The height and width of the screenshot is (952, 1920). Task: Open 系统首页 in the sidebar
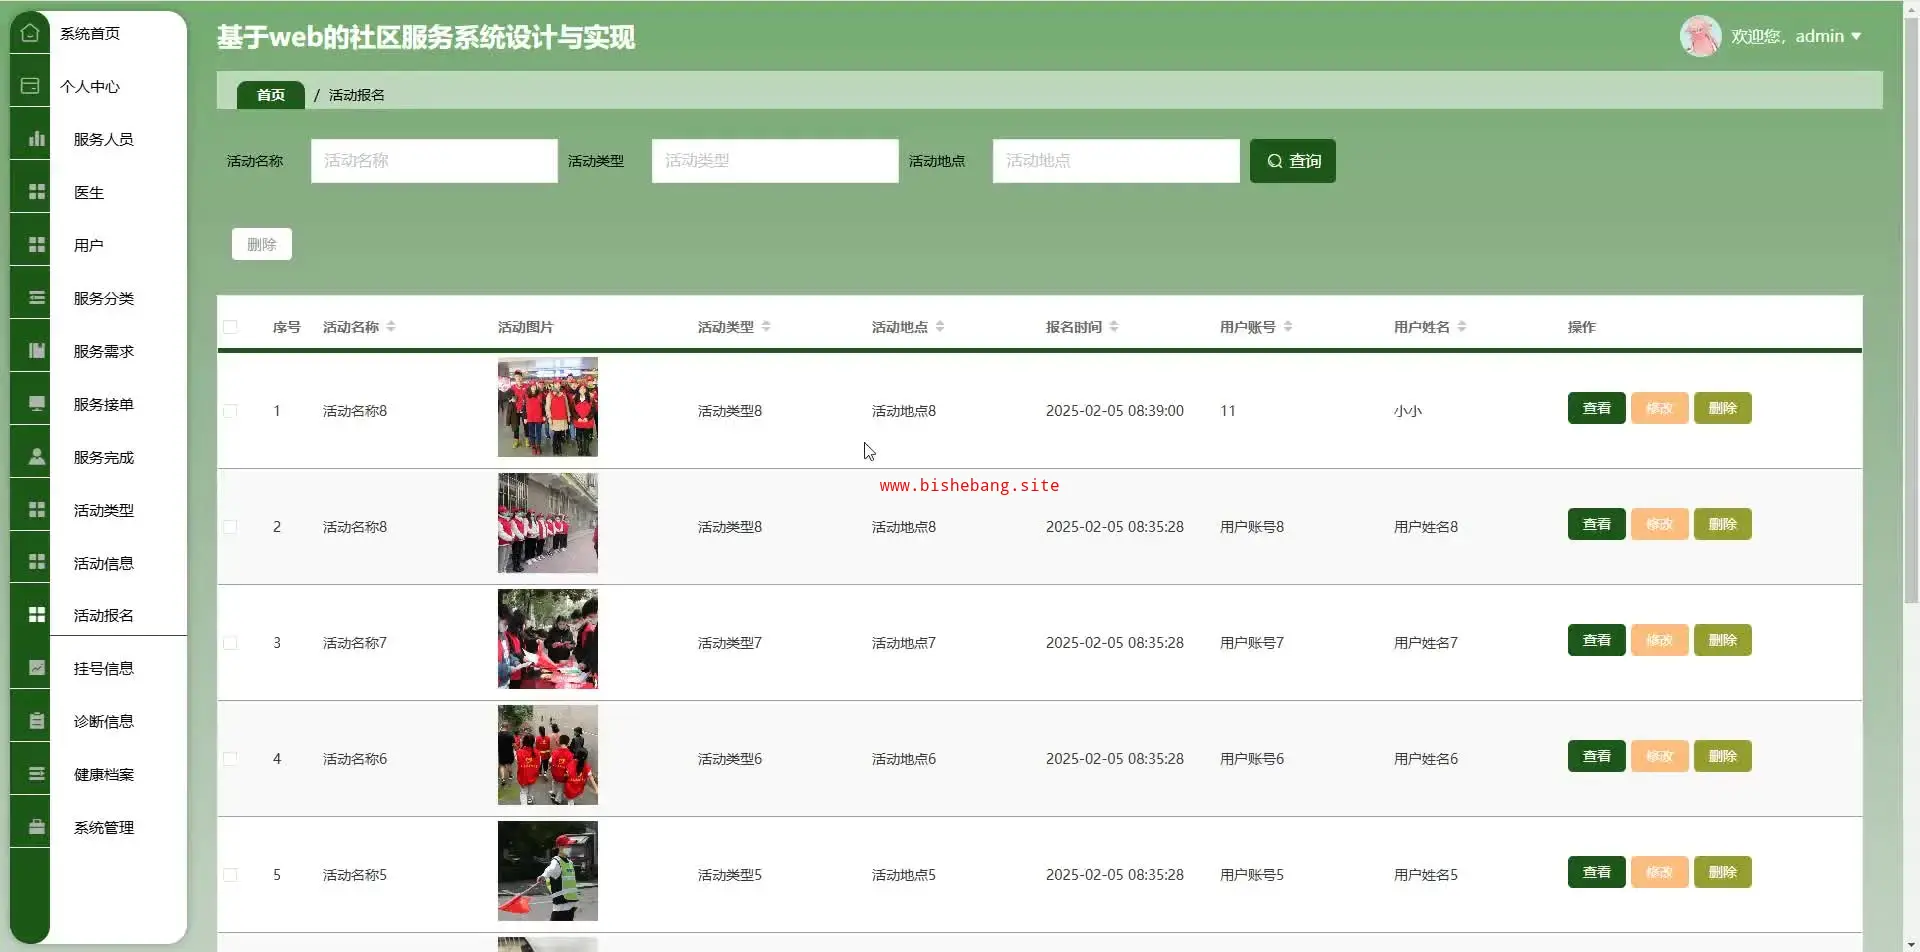tap(90, 33)
